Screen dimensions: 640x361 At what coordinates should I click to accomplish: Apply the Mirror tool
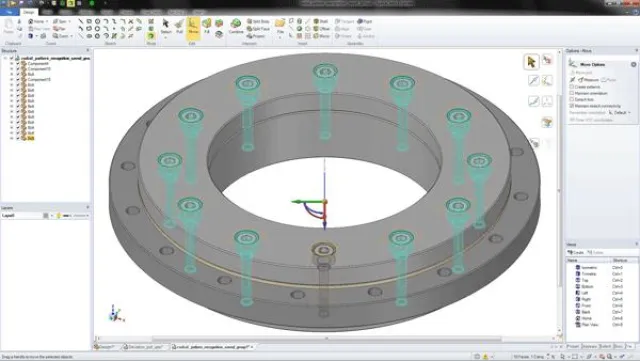tap(322, 36)
